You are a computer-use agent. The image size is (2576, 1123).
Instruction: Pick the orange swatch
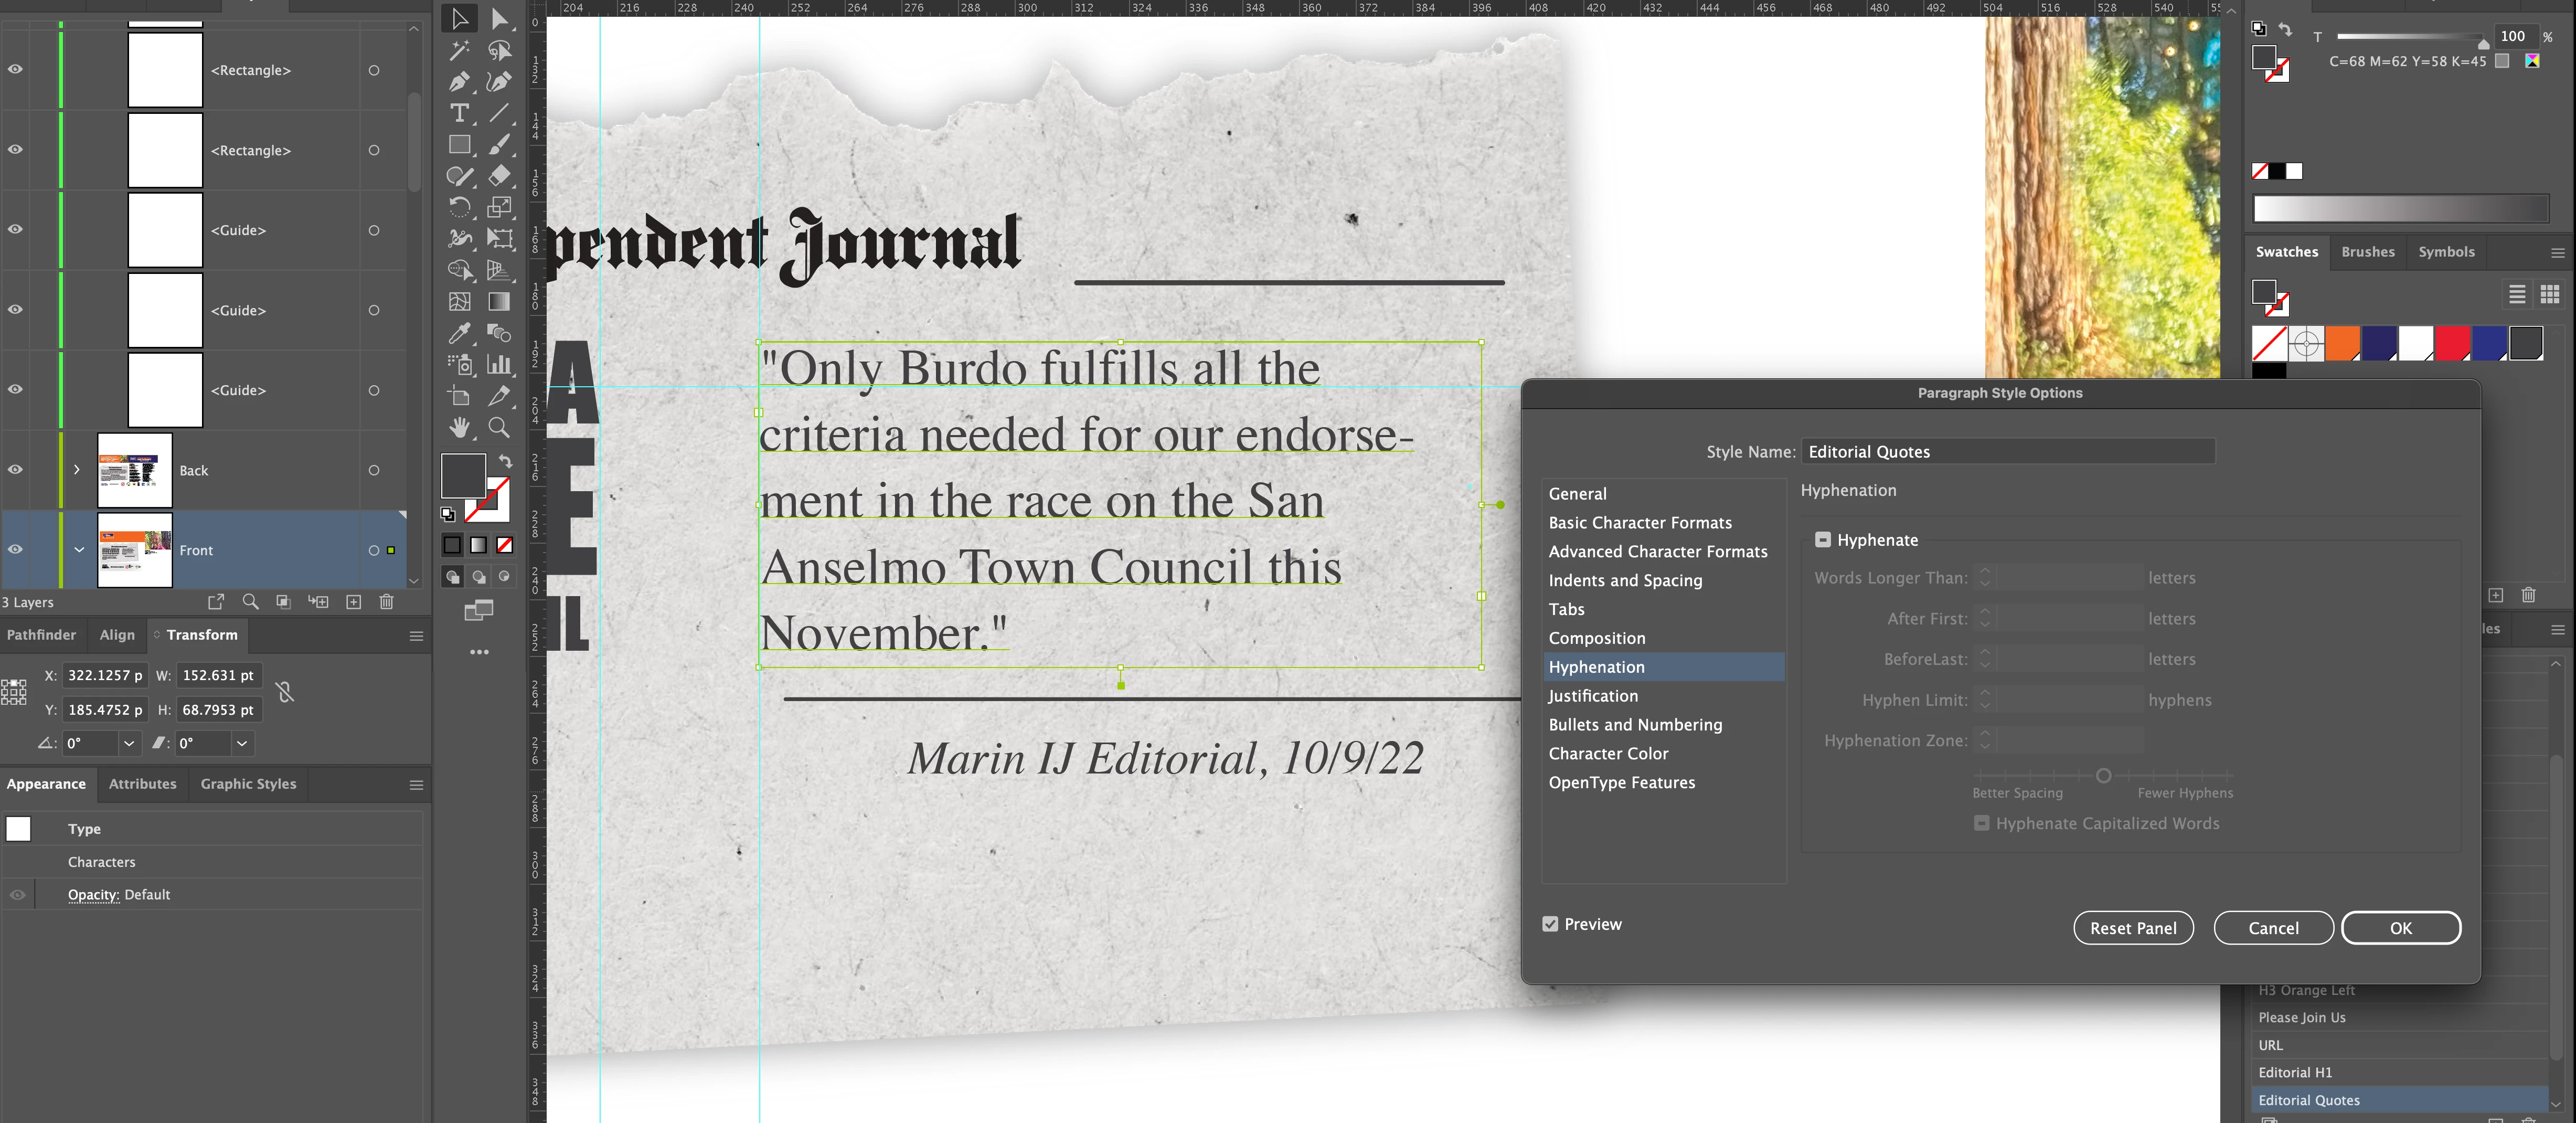point(2342,343)
